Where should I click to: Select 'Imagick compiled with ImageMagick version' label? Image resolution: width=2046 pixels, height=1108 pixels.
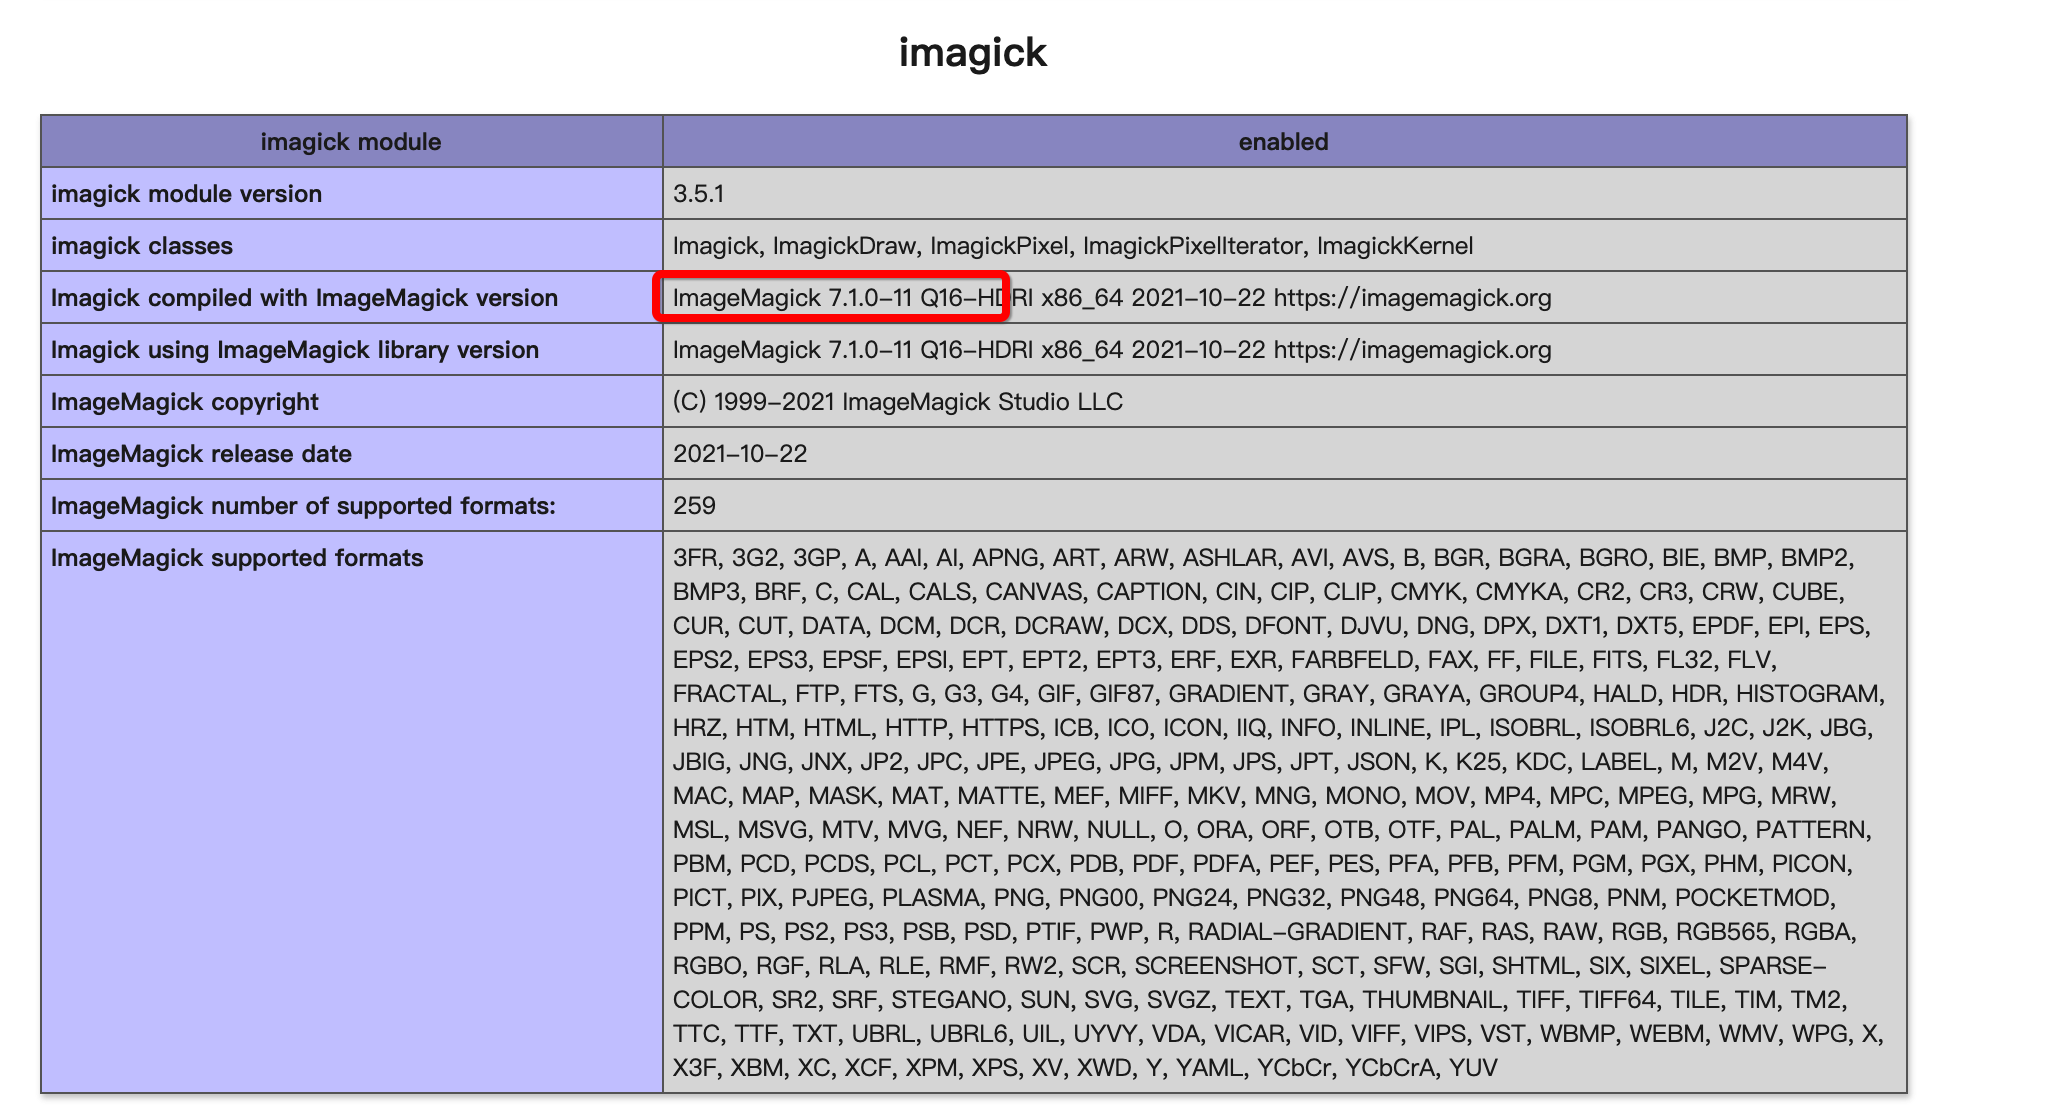coord(304,297)
